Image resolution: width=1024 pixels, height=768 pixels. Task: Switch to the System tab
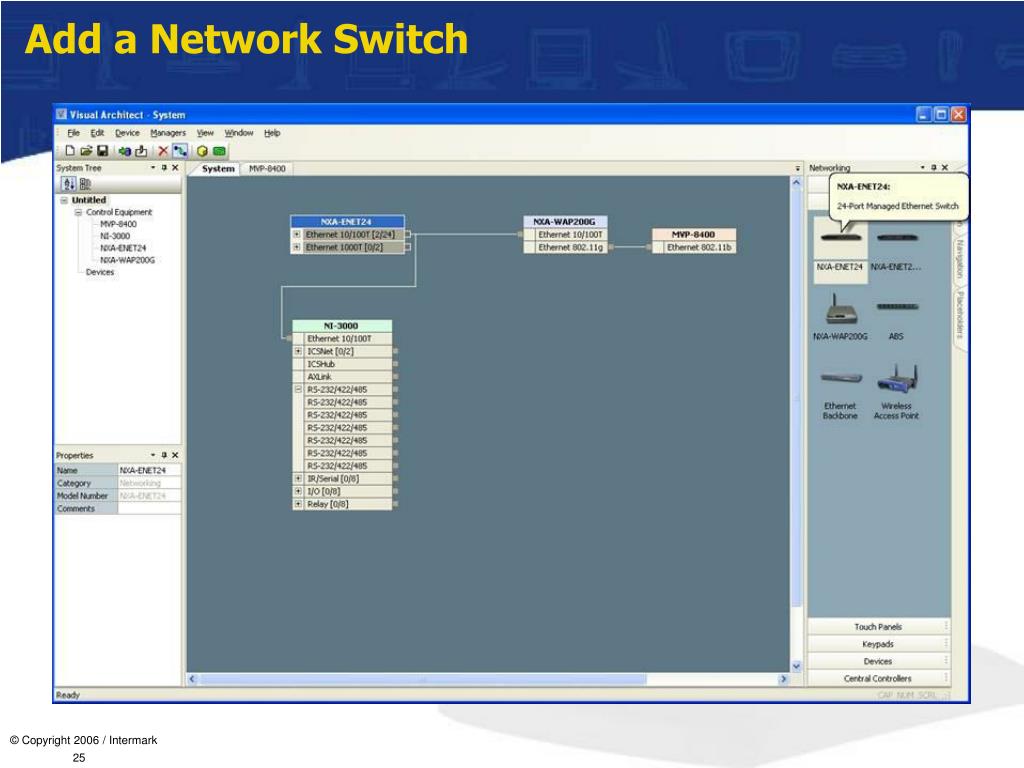[x=217, y=168]
